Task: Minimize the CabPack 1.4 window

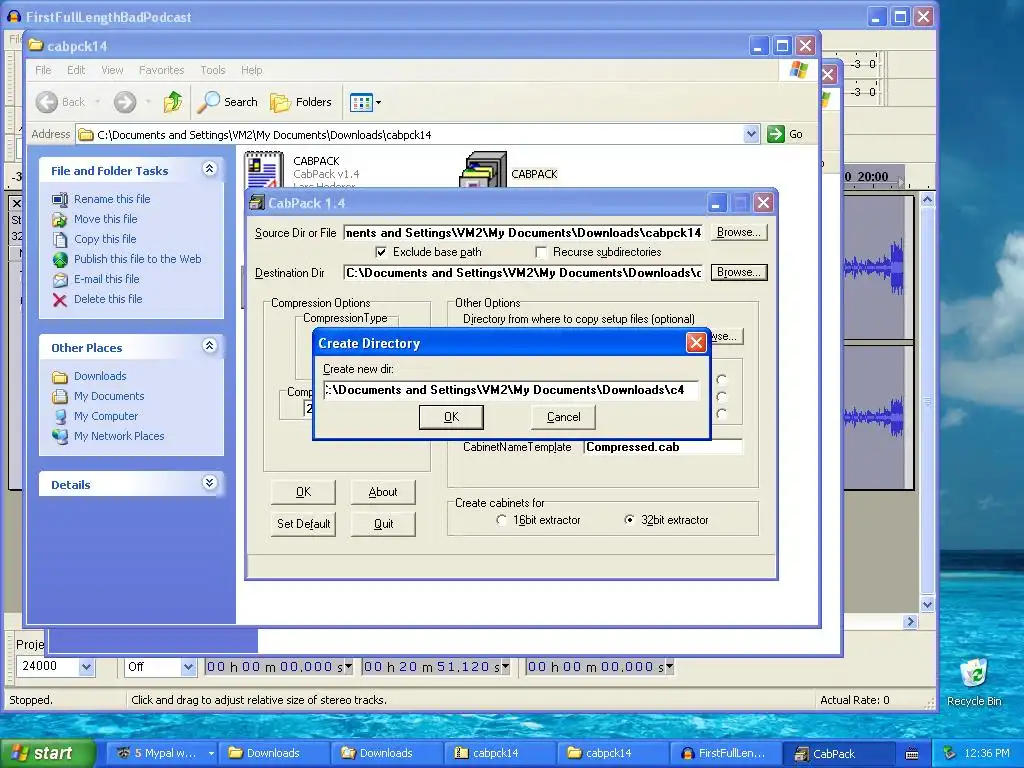Action: click(716, 203)
